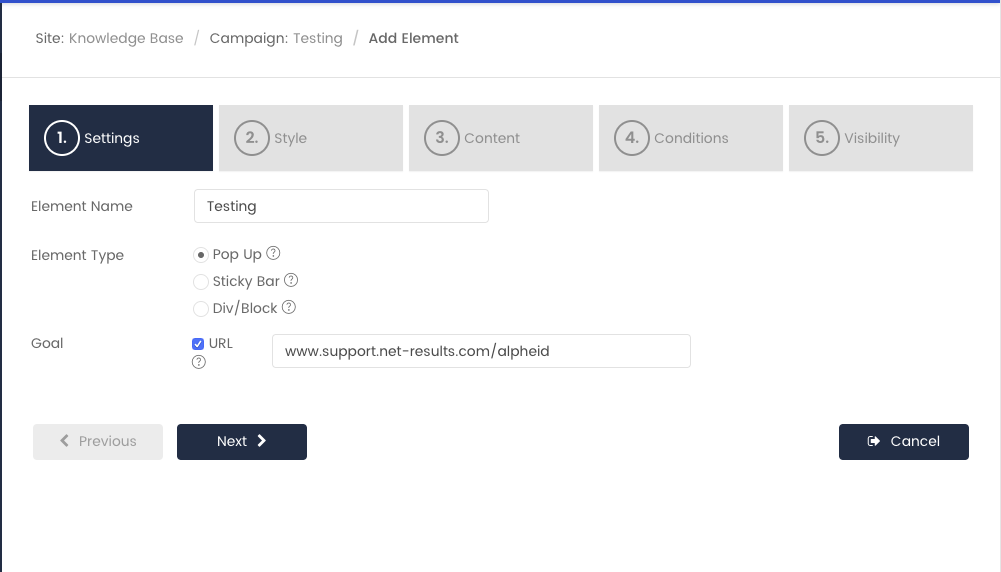Viewport: 1001px width, 572px height.
Task: Click the Element Name text field
Action: (342, 206)
